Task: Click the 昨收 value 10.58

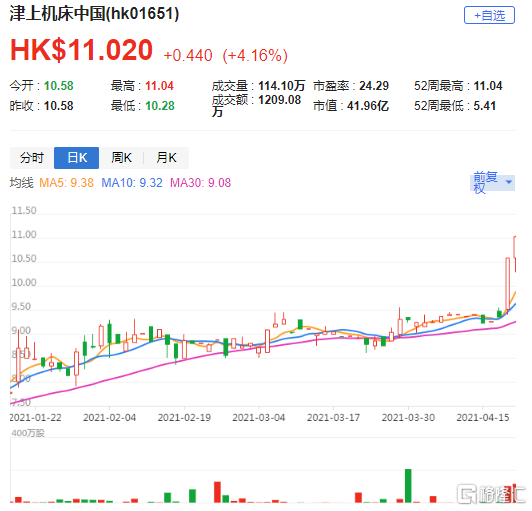Action: point(58,106)
